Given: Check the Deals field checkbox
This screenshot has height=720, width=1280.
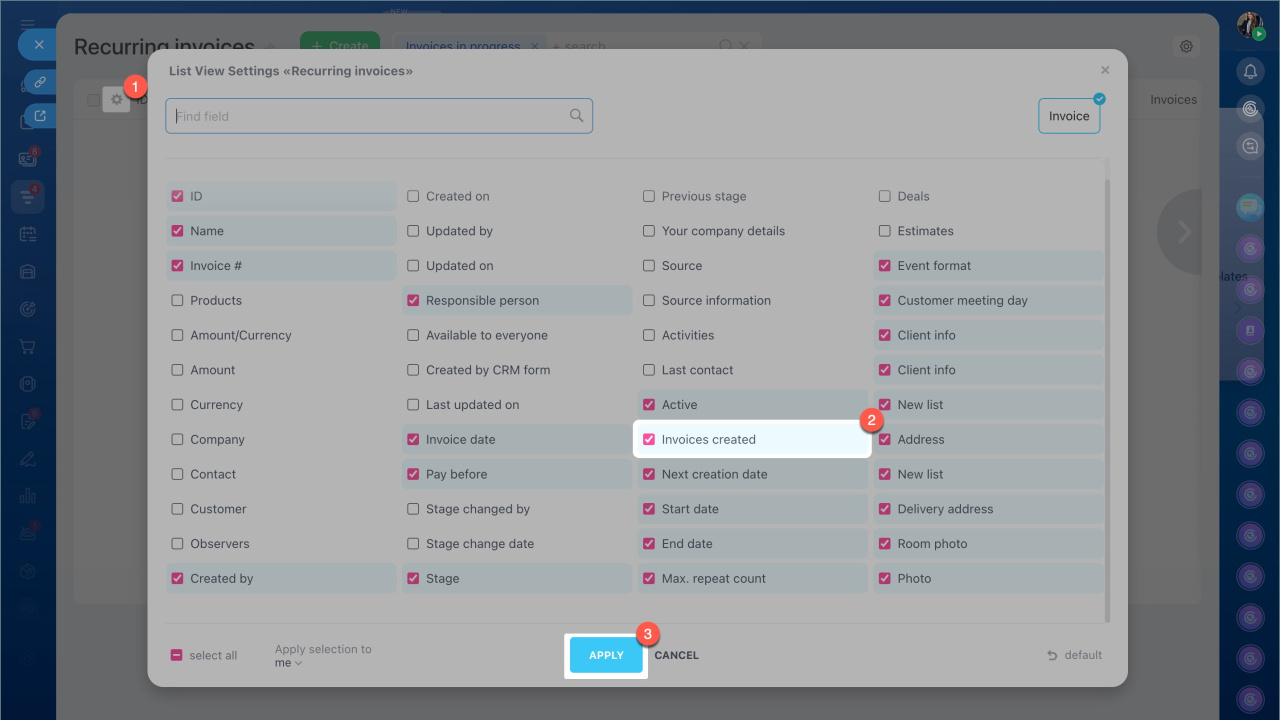Looking at the screenshot, I should pyautogui.click(x=884, y=196).
